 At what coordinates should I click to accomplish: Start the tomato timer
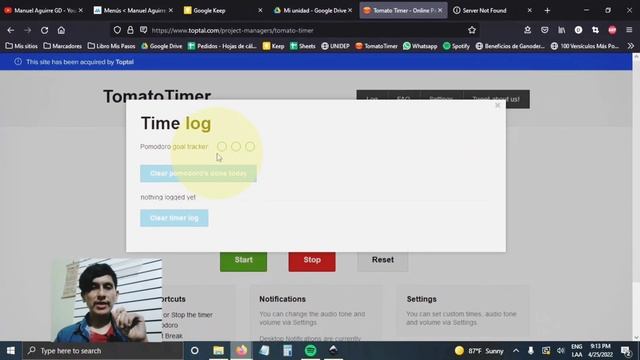click(244, 261)
